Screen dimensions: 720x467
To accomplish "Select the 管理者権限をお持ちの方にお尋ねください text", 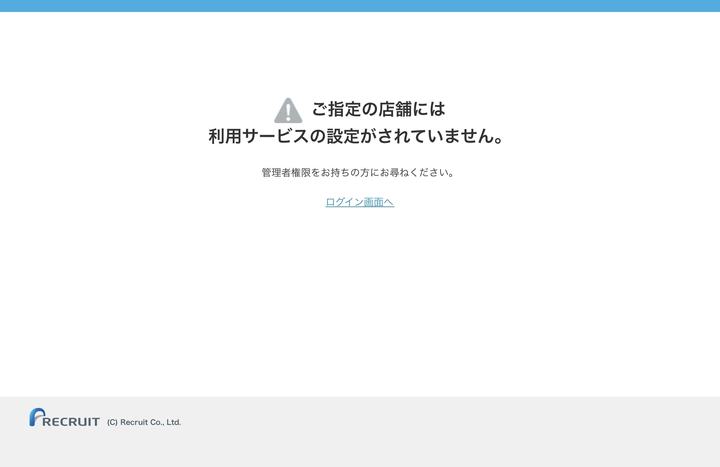I will click(x=358, y=173).
